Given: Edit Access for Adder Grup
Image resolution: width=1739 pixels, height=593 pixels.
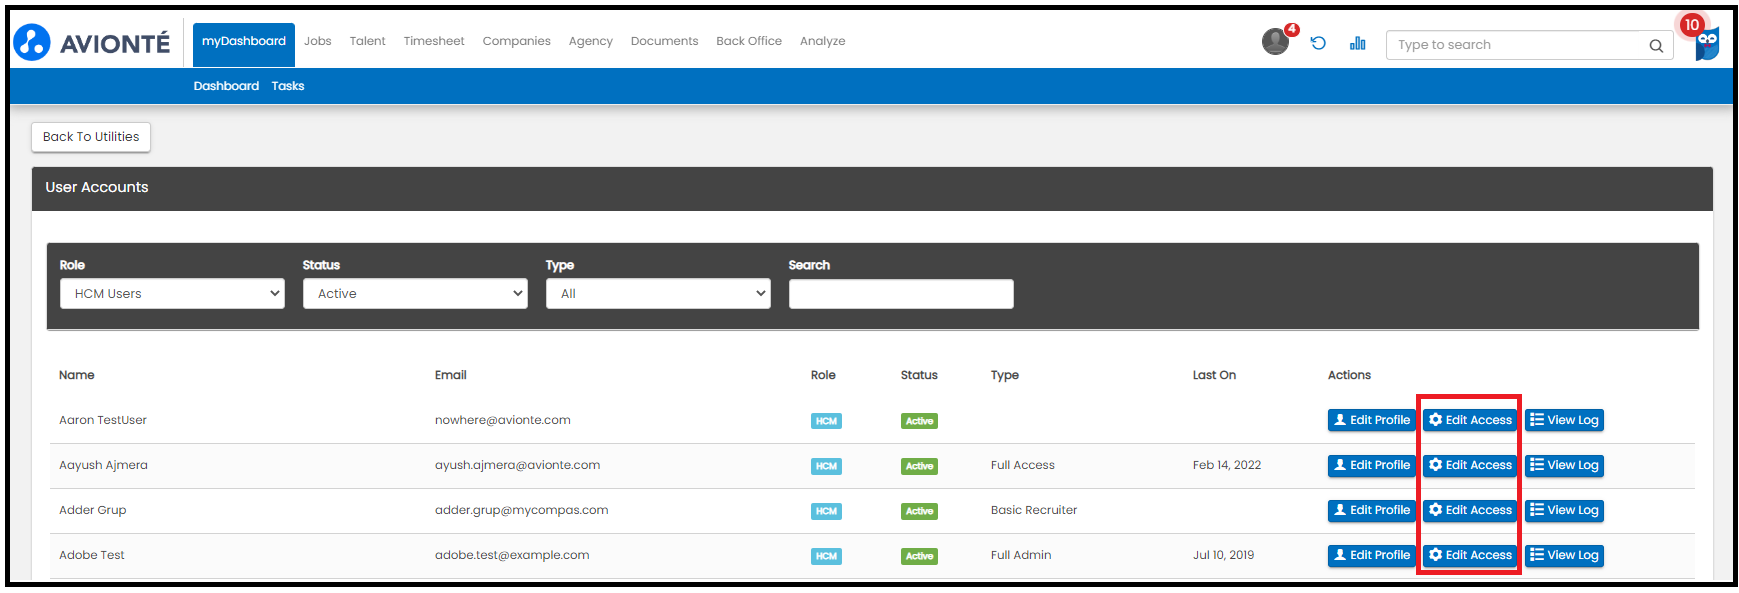Looking at the screenshot, I should tap(1470, 510).
